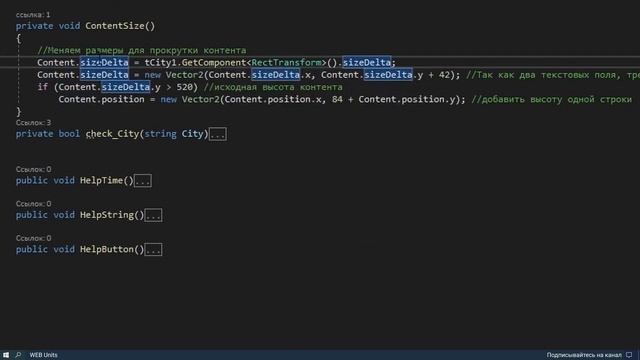Click the comment 'исходная высота контента'
Image resolution: width=640 pixels, height=360 pixels.
point(273,87)
